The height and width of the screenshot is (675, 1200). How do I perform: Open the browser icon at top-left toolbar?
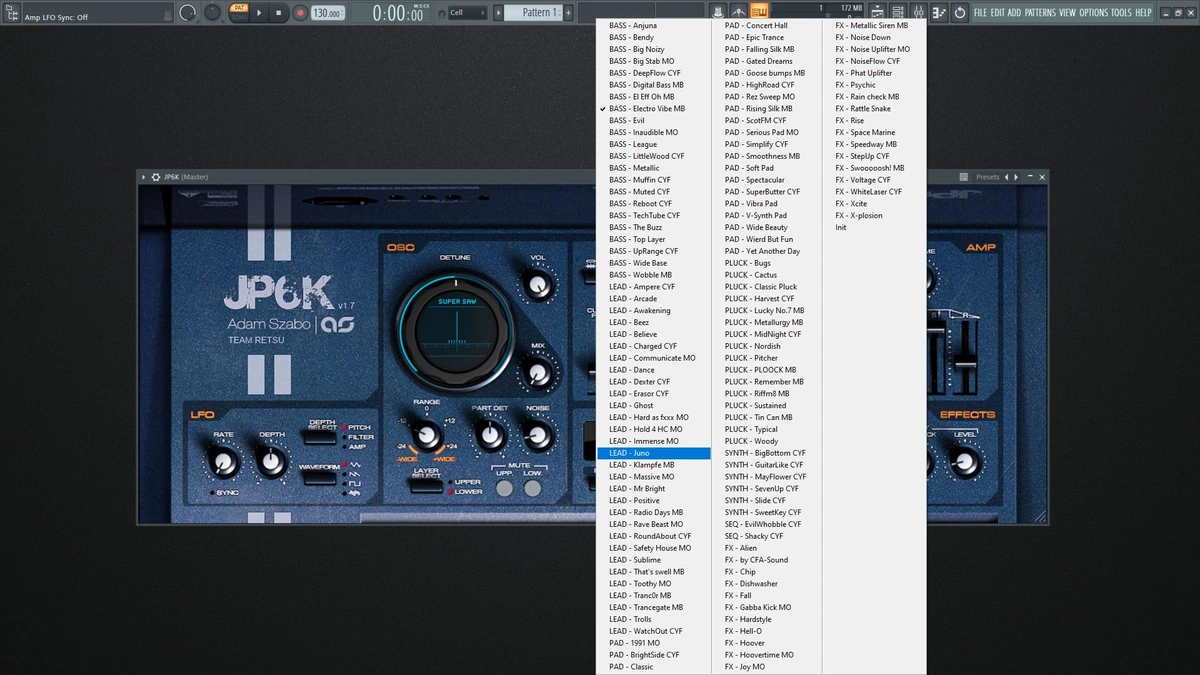pos(12,13)
